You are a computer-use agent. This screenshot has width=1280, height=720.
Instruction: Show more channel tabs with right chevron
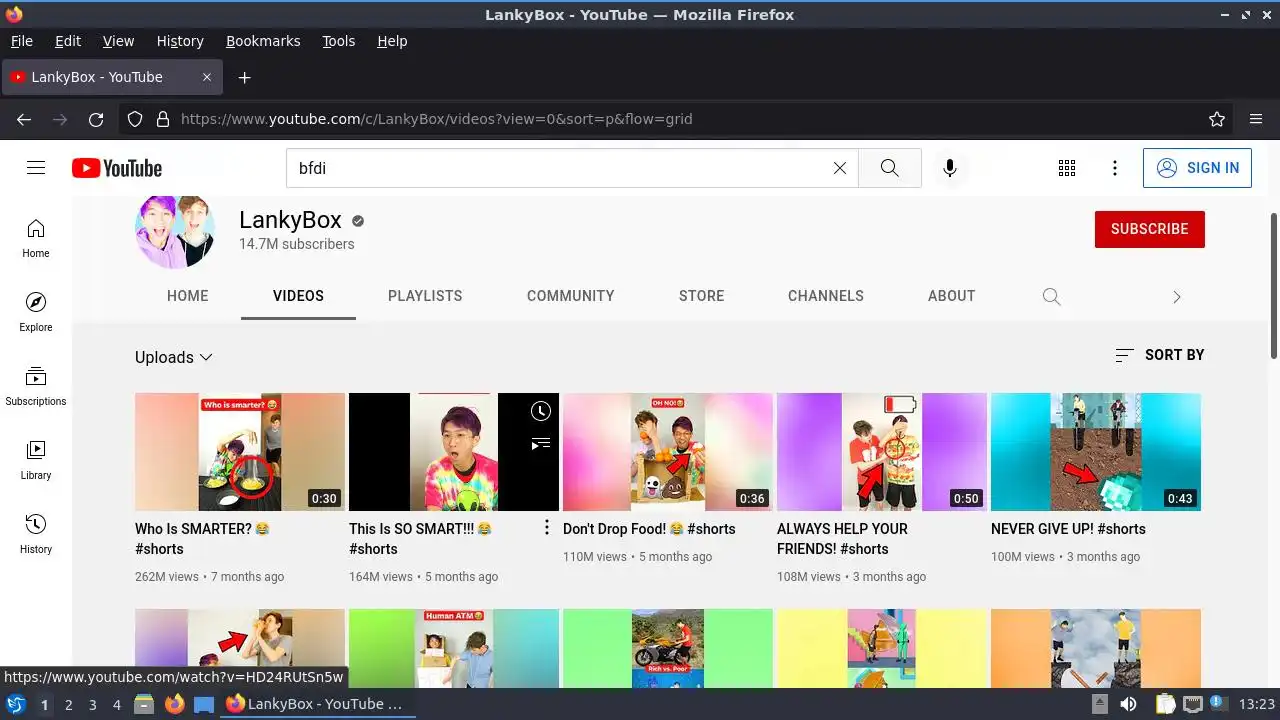click(1176, 296)
